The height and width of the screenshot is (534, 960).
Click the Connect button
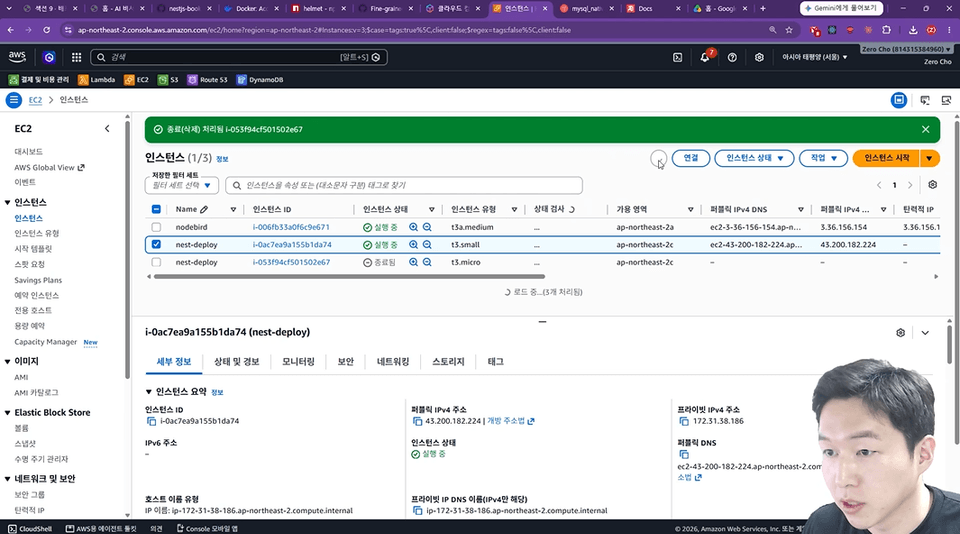(x=691, y=158)
